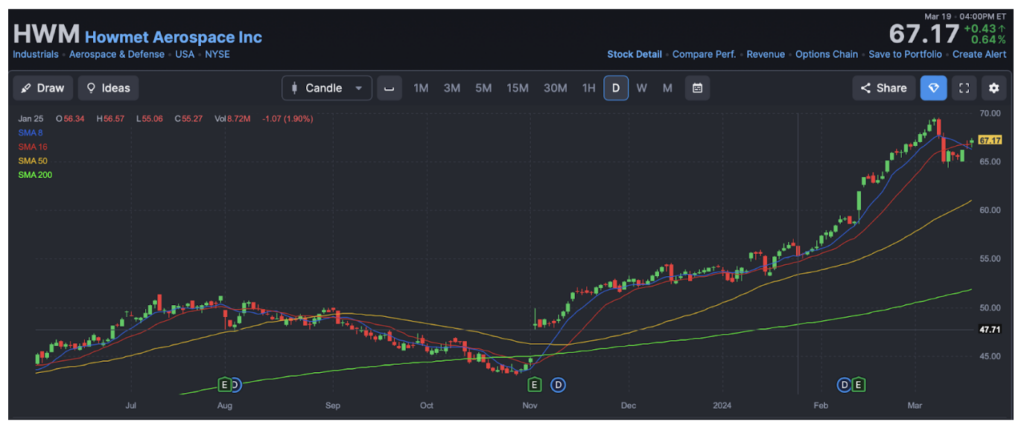Click Howmet Aerospace Inc company name
The width and height of the screenshot is (1024, 425).
tap(174, 37)
